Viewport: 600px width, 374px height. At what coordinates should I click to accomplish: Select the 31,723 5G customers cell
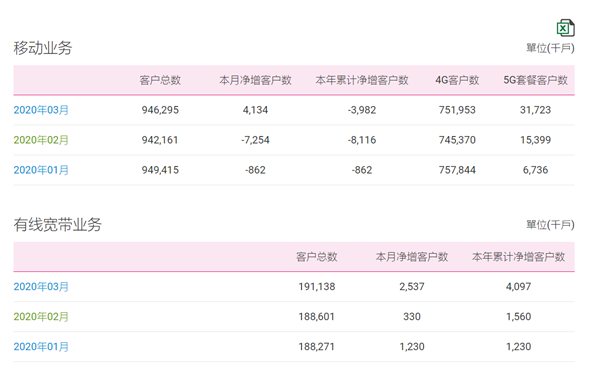pos(535,110)
